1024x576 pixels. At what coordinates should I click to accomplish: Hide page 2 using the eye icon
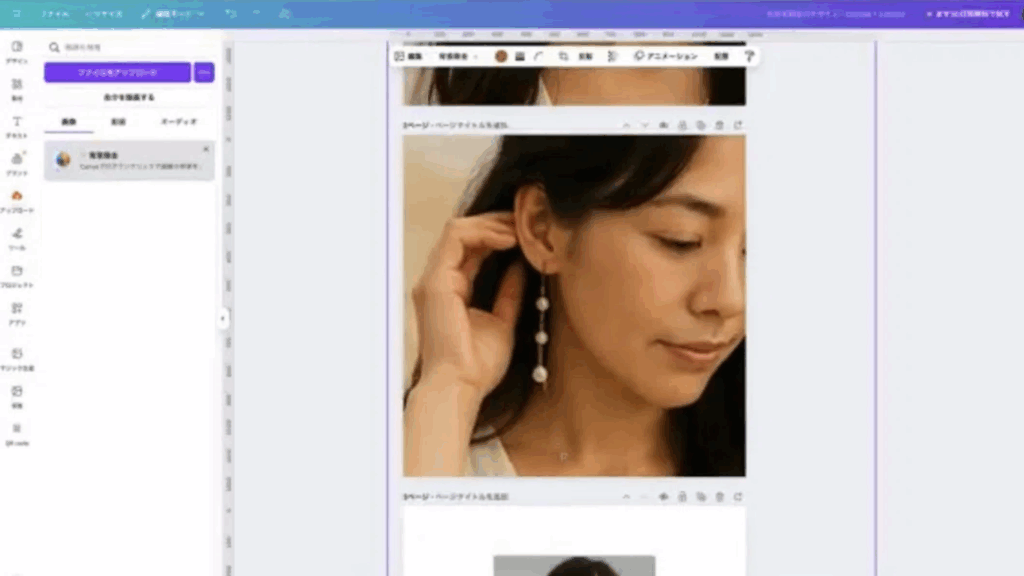[x=663, y=126]
